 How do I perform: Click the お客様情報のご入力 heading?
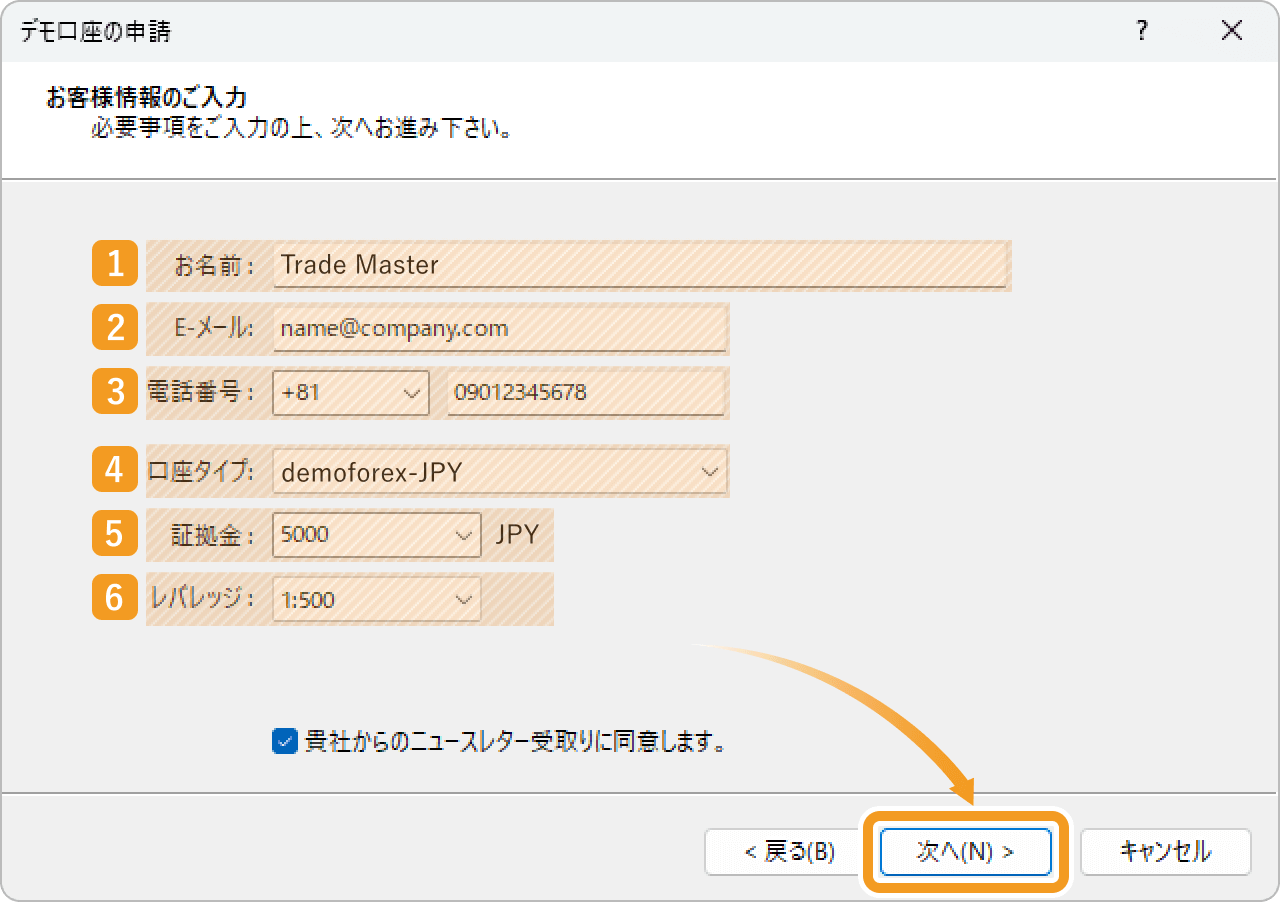147,98
